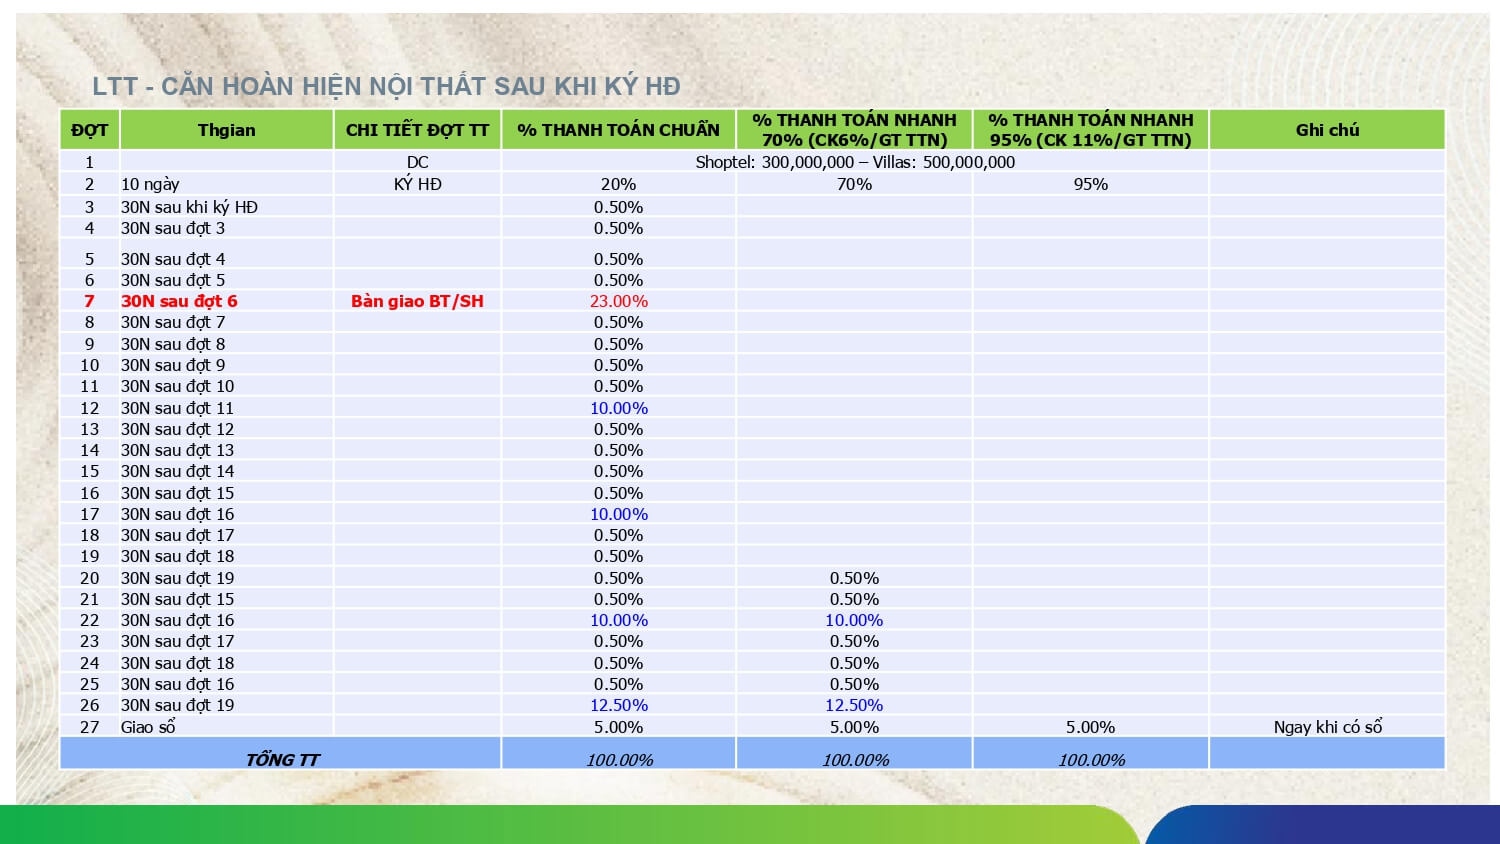Click row number '12' in ĐỢT column
Viewport: 1500px width, 844px height.
coord(89,408)
